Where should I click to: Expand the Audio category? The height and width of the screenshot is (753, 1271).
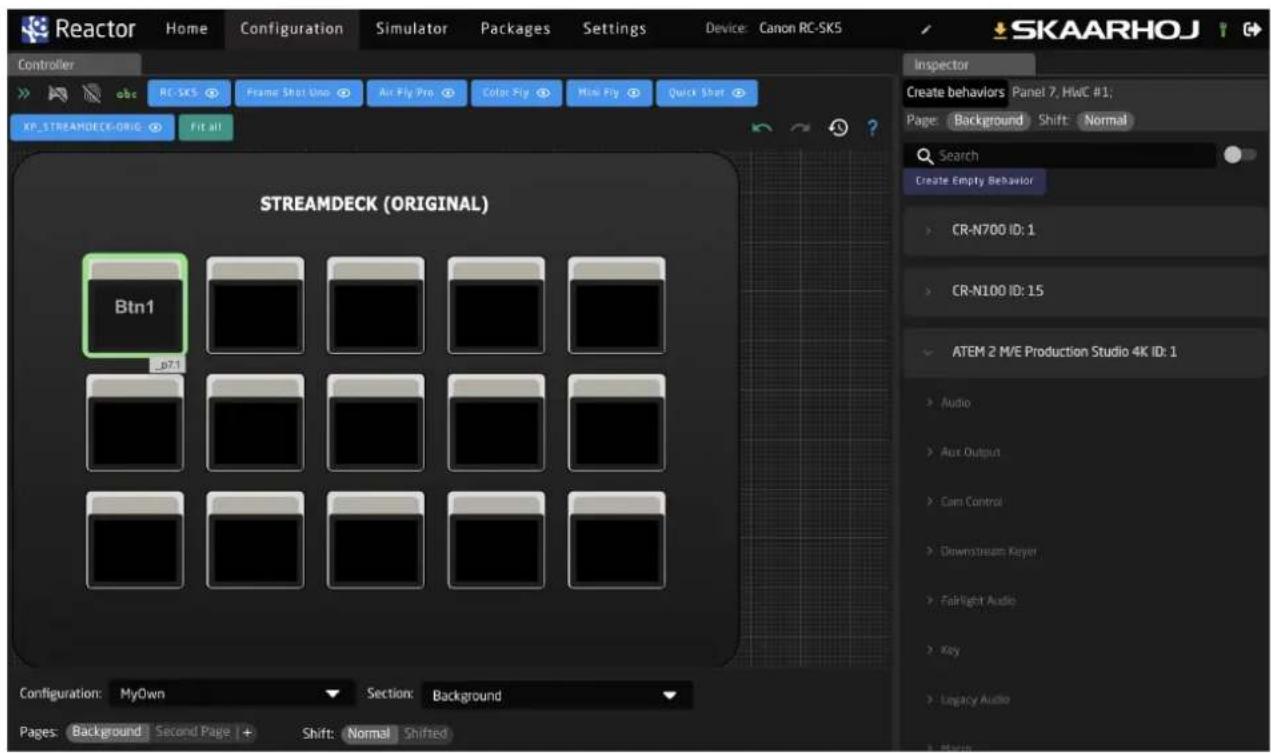tap(950, 402)
